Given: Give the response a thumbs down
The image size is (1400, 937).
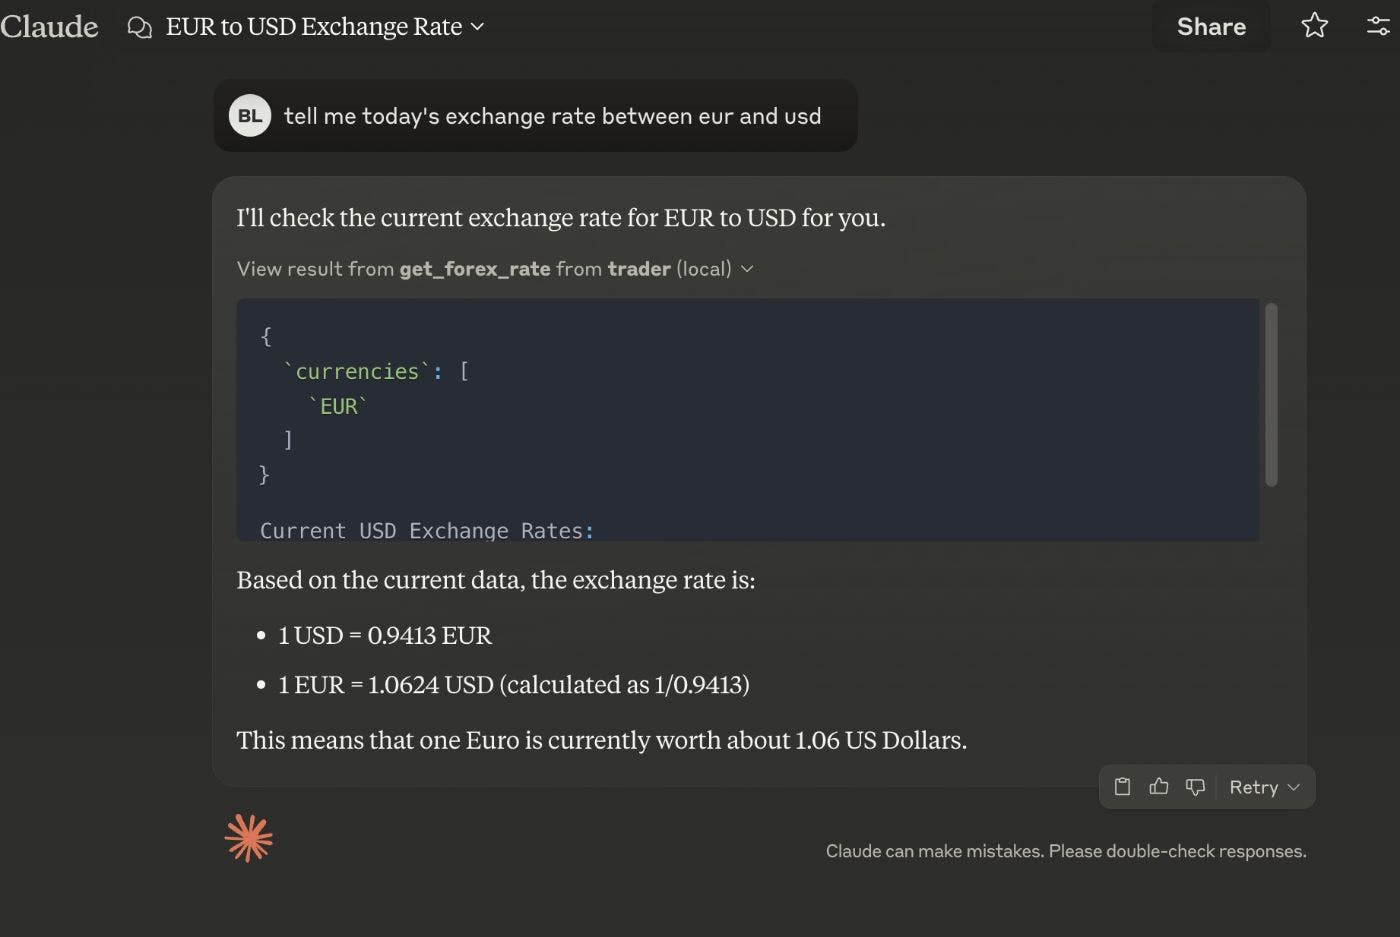Looking at the screenshot, I should 1195,787.
